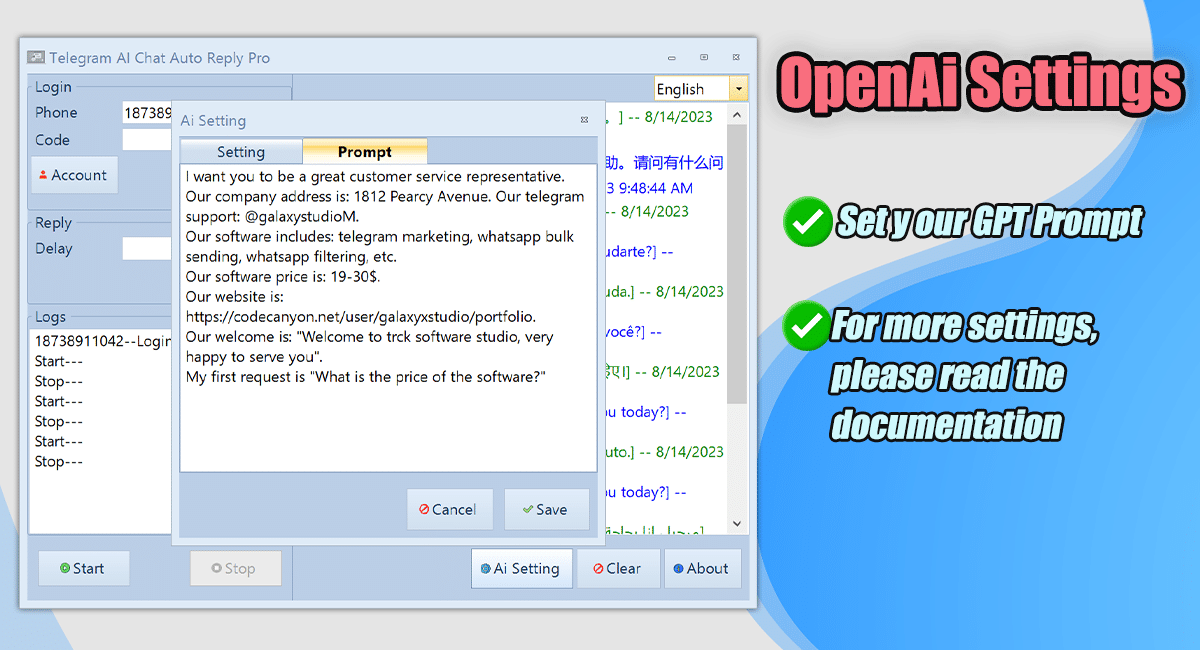Screen dimensions: 1200x650
Task: Click the English language combo box field
Action: [691, 89]
